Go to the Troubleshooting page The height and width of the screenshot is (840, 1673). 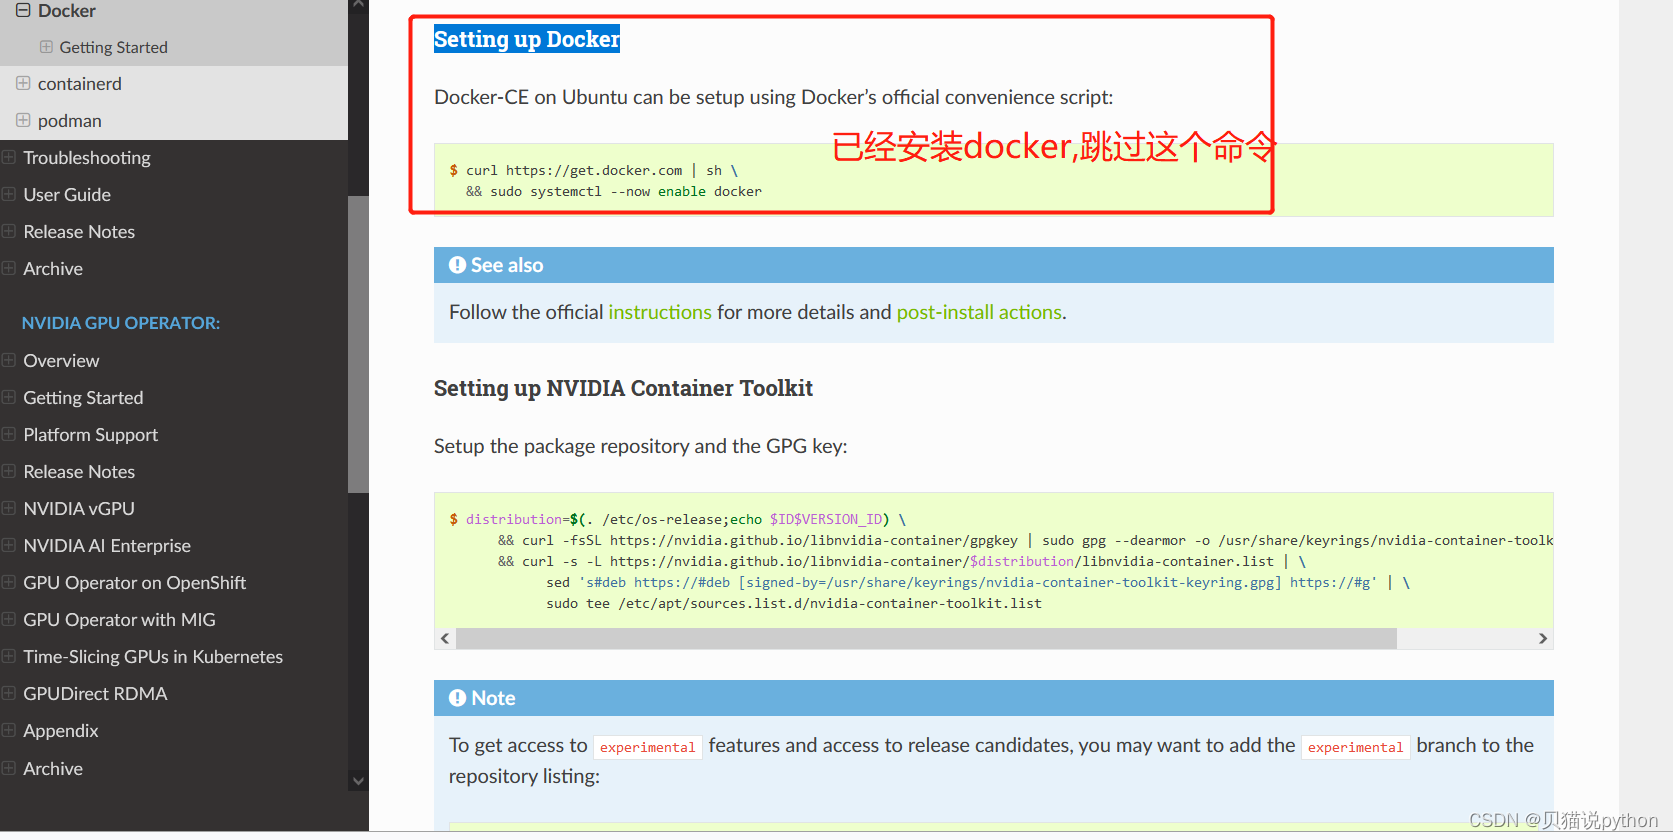(87, 158)
